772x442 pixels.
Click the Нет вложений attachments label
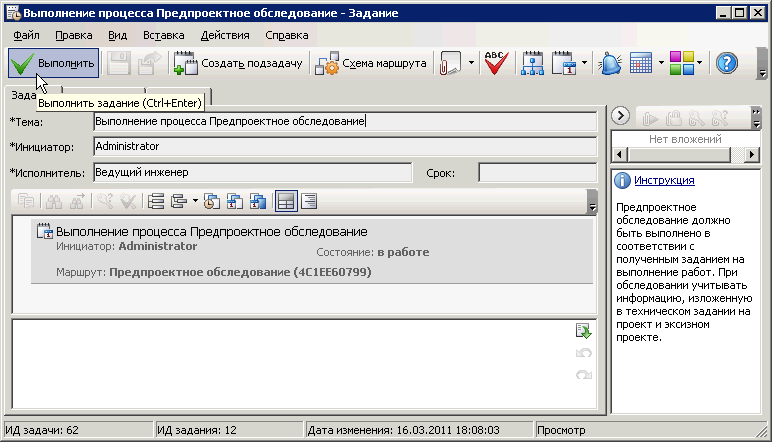click(685, 139)
